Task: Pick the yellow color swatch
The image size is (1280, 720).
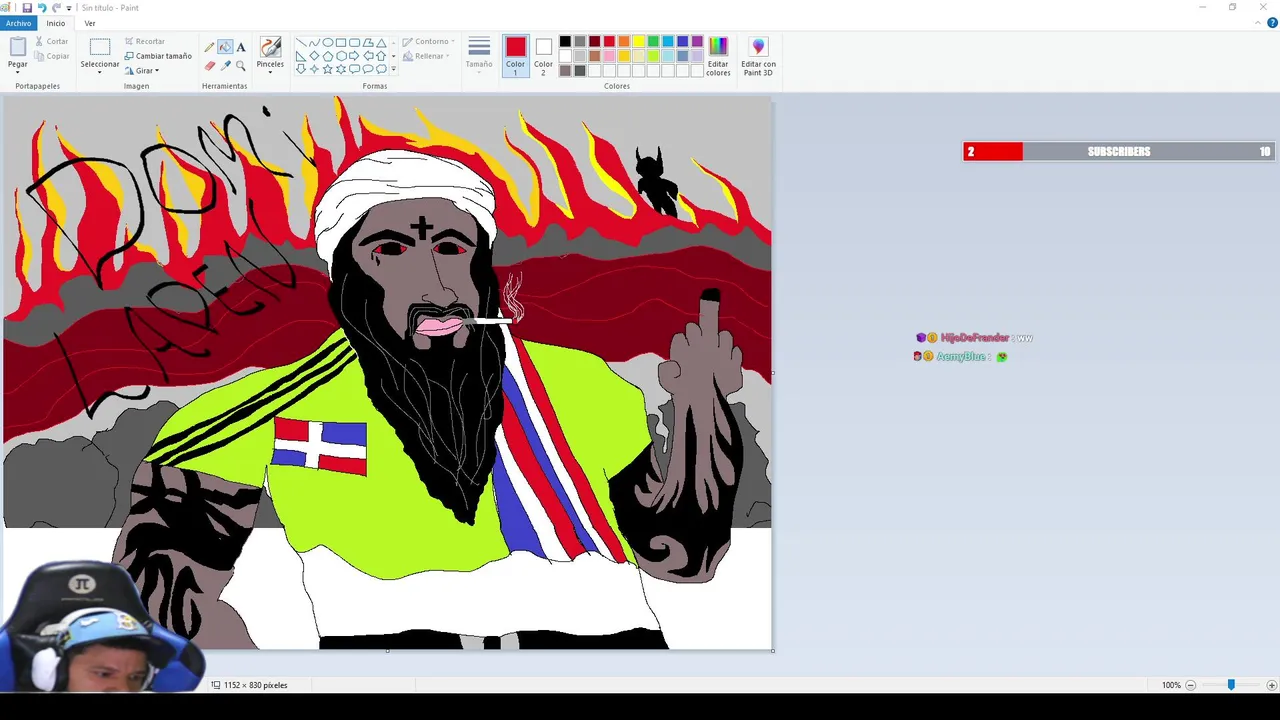Action: pos(638,42)
